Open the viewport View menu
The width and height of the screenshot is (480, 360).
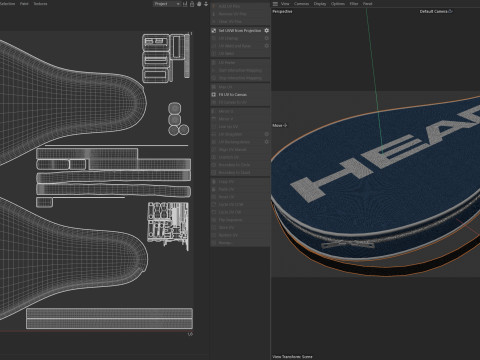coord(285,4)
